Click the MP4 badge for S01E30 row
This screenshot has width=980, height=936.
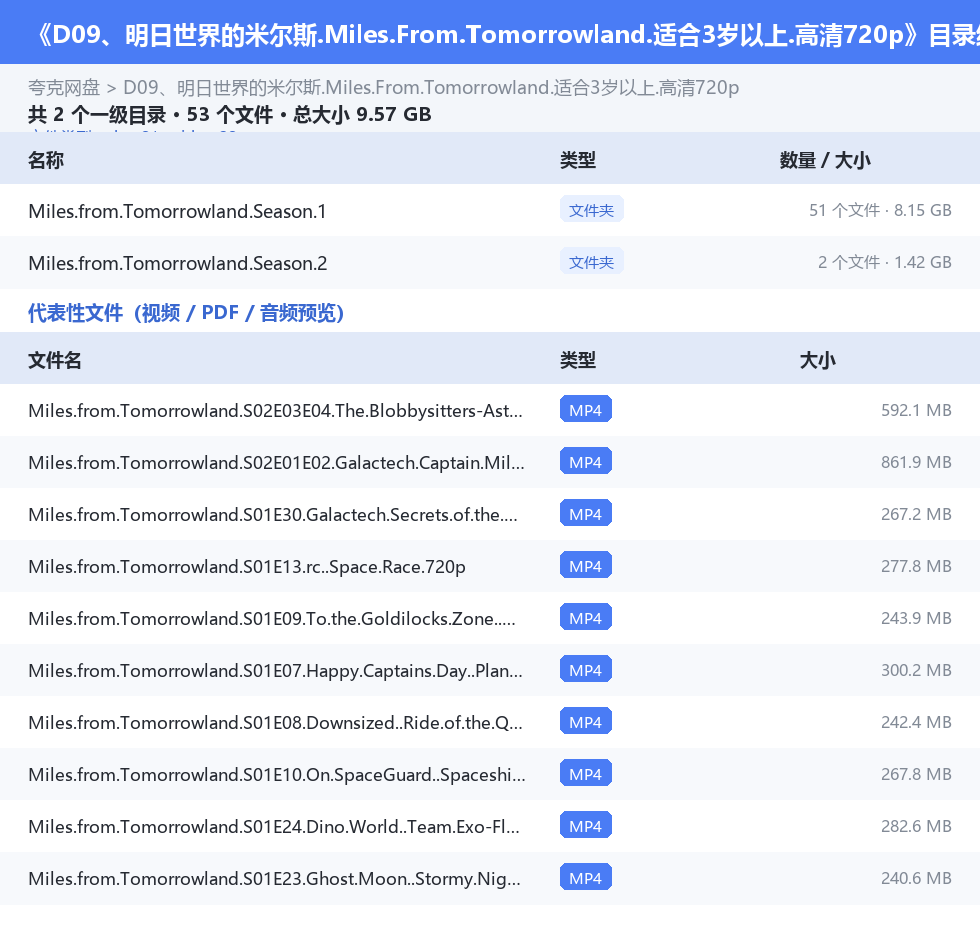(x=586, y=513)
